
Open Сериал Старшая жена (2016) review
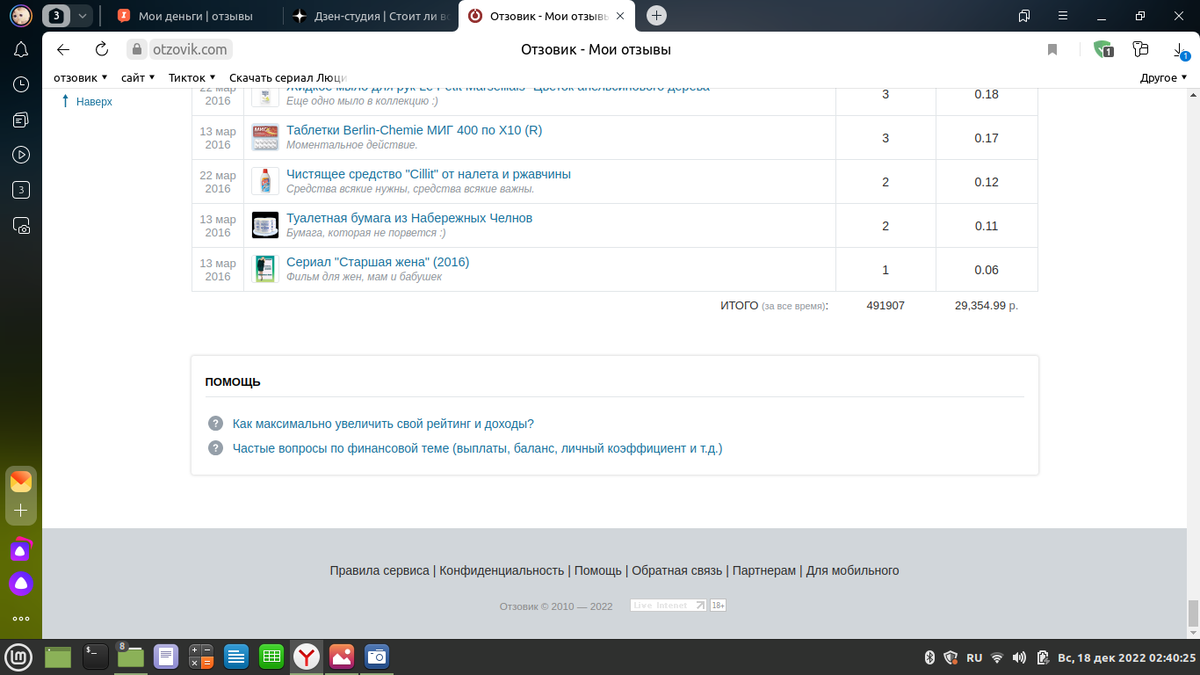(x=377, y=262)
